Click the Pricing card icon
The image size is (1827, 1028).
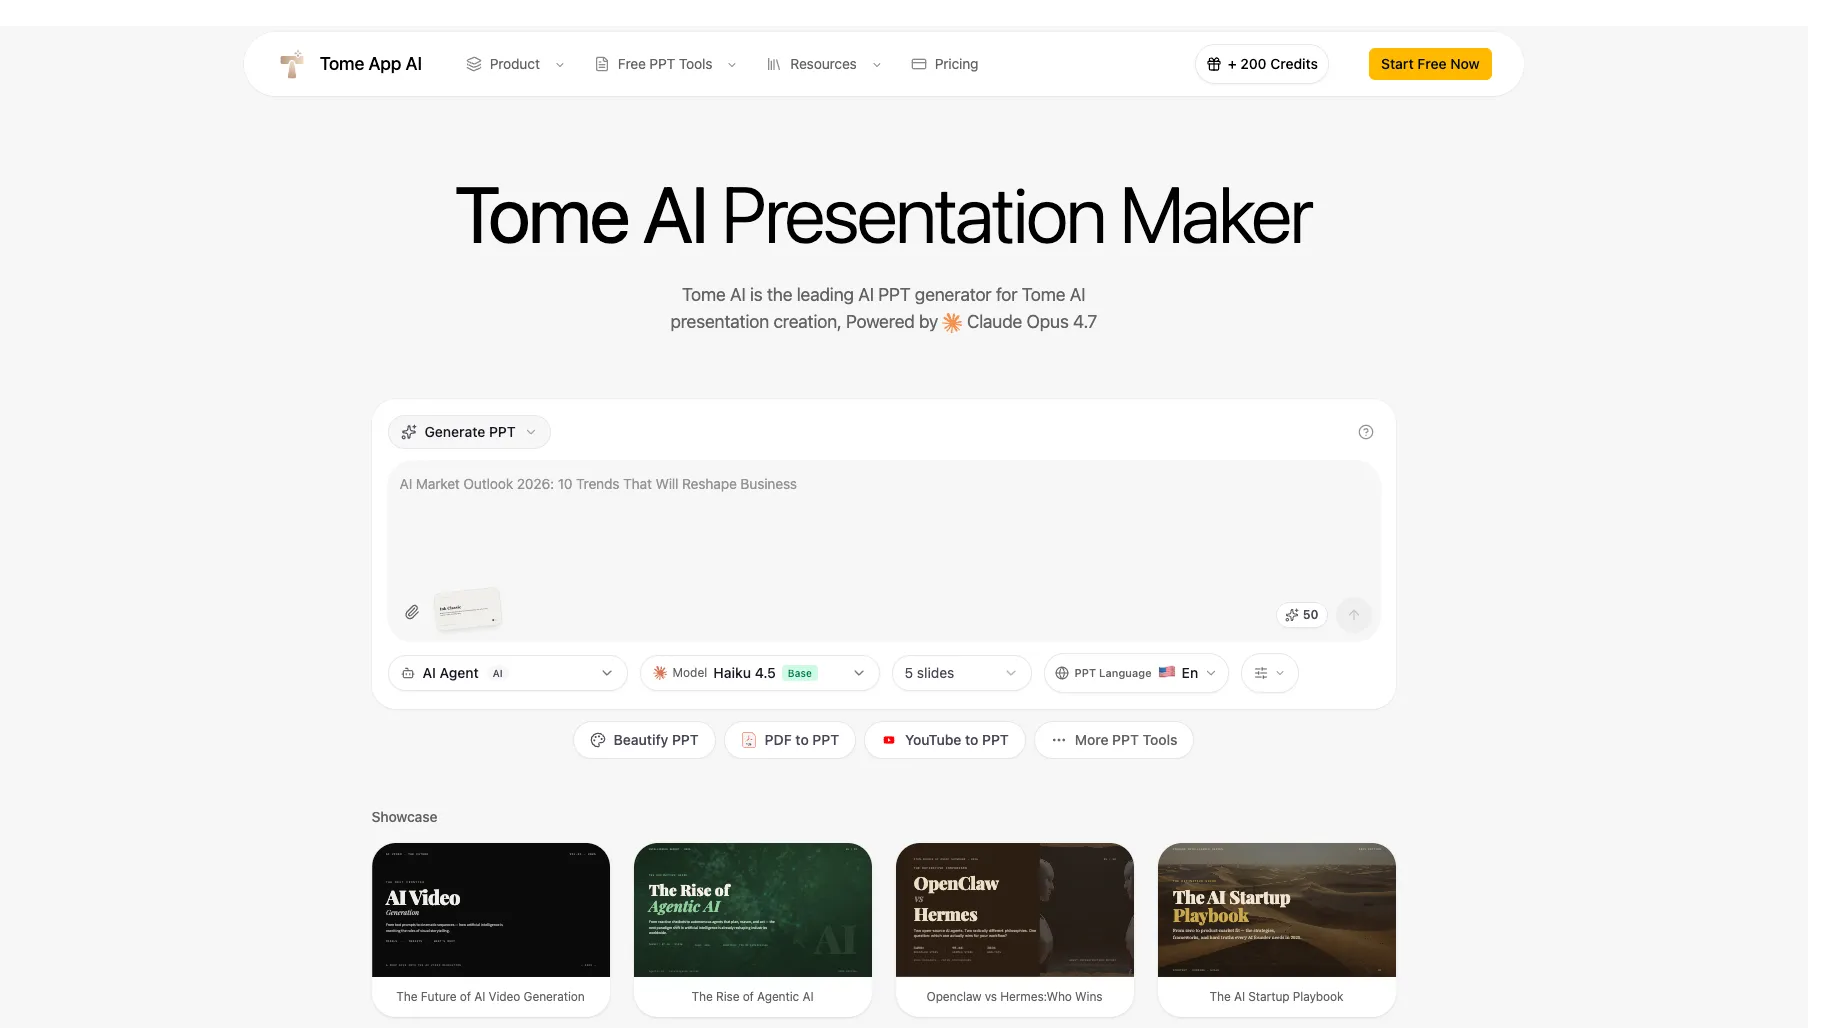(919, 64)
